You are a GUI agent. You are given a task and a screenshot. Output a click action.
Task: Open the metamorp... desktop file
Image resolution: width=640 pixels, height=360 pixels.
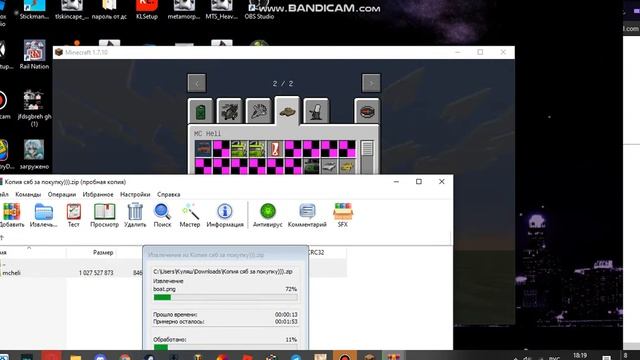pyautogui.click(x=184, y=10)
